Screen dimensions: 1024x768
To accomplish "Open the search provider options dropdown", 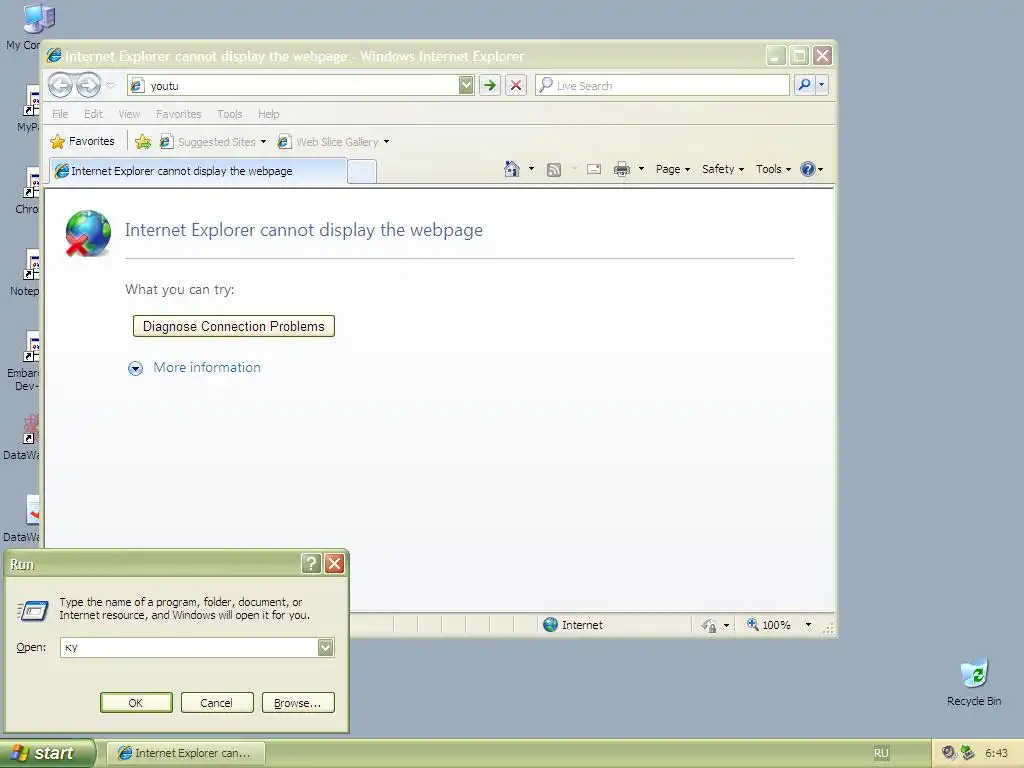I will [822, 85].
